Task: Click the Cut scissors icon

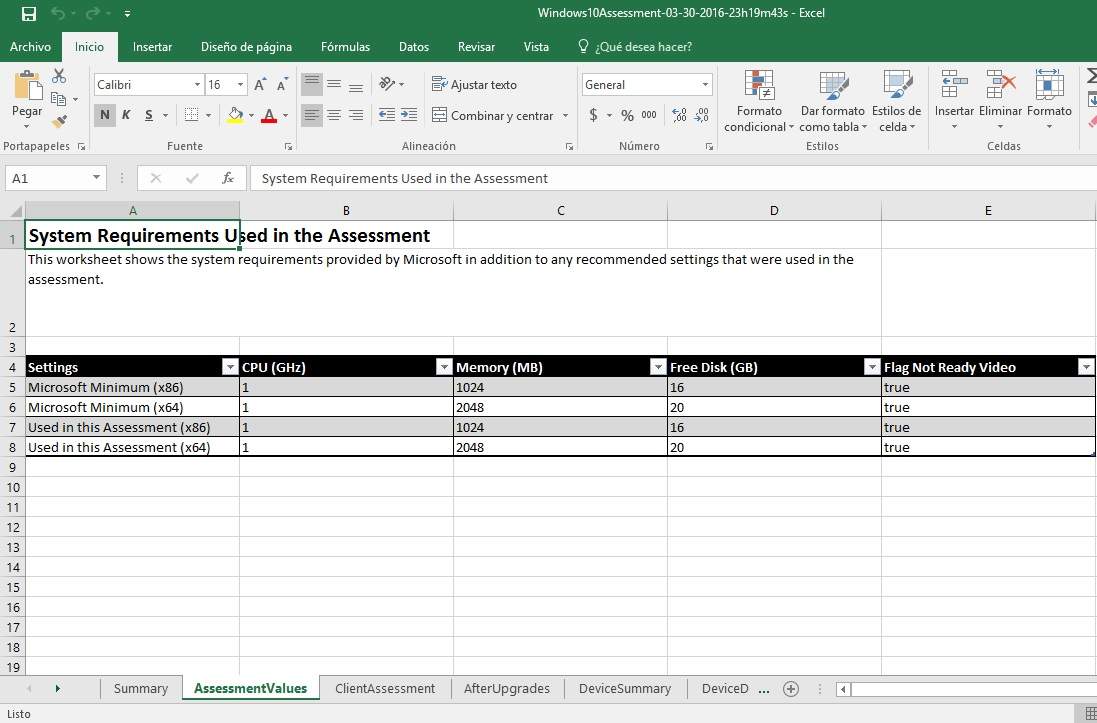Action: pos(59,76)
